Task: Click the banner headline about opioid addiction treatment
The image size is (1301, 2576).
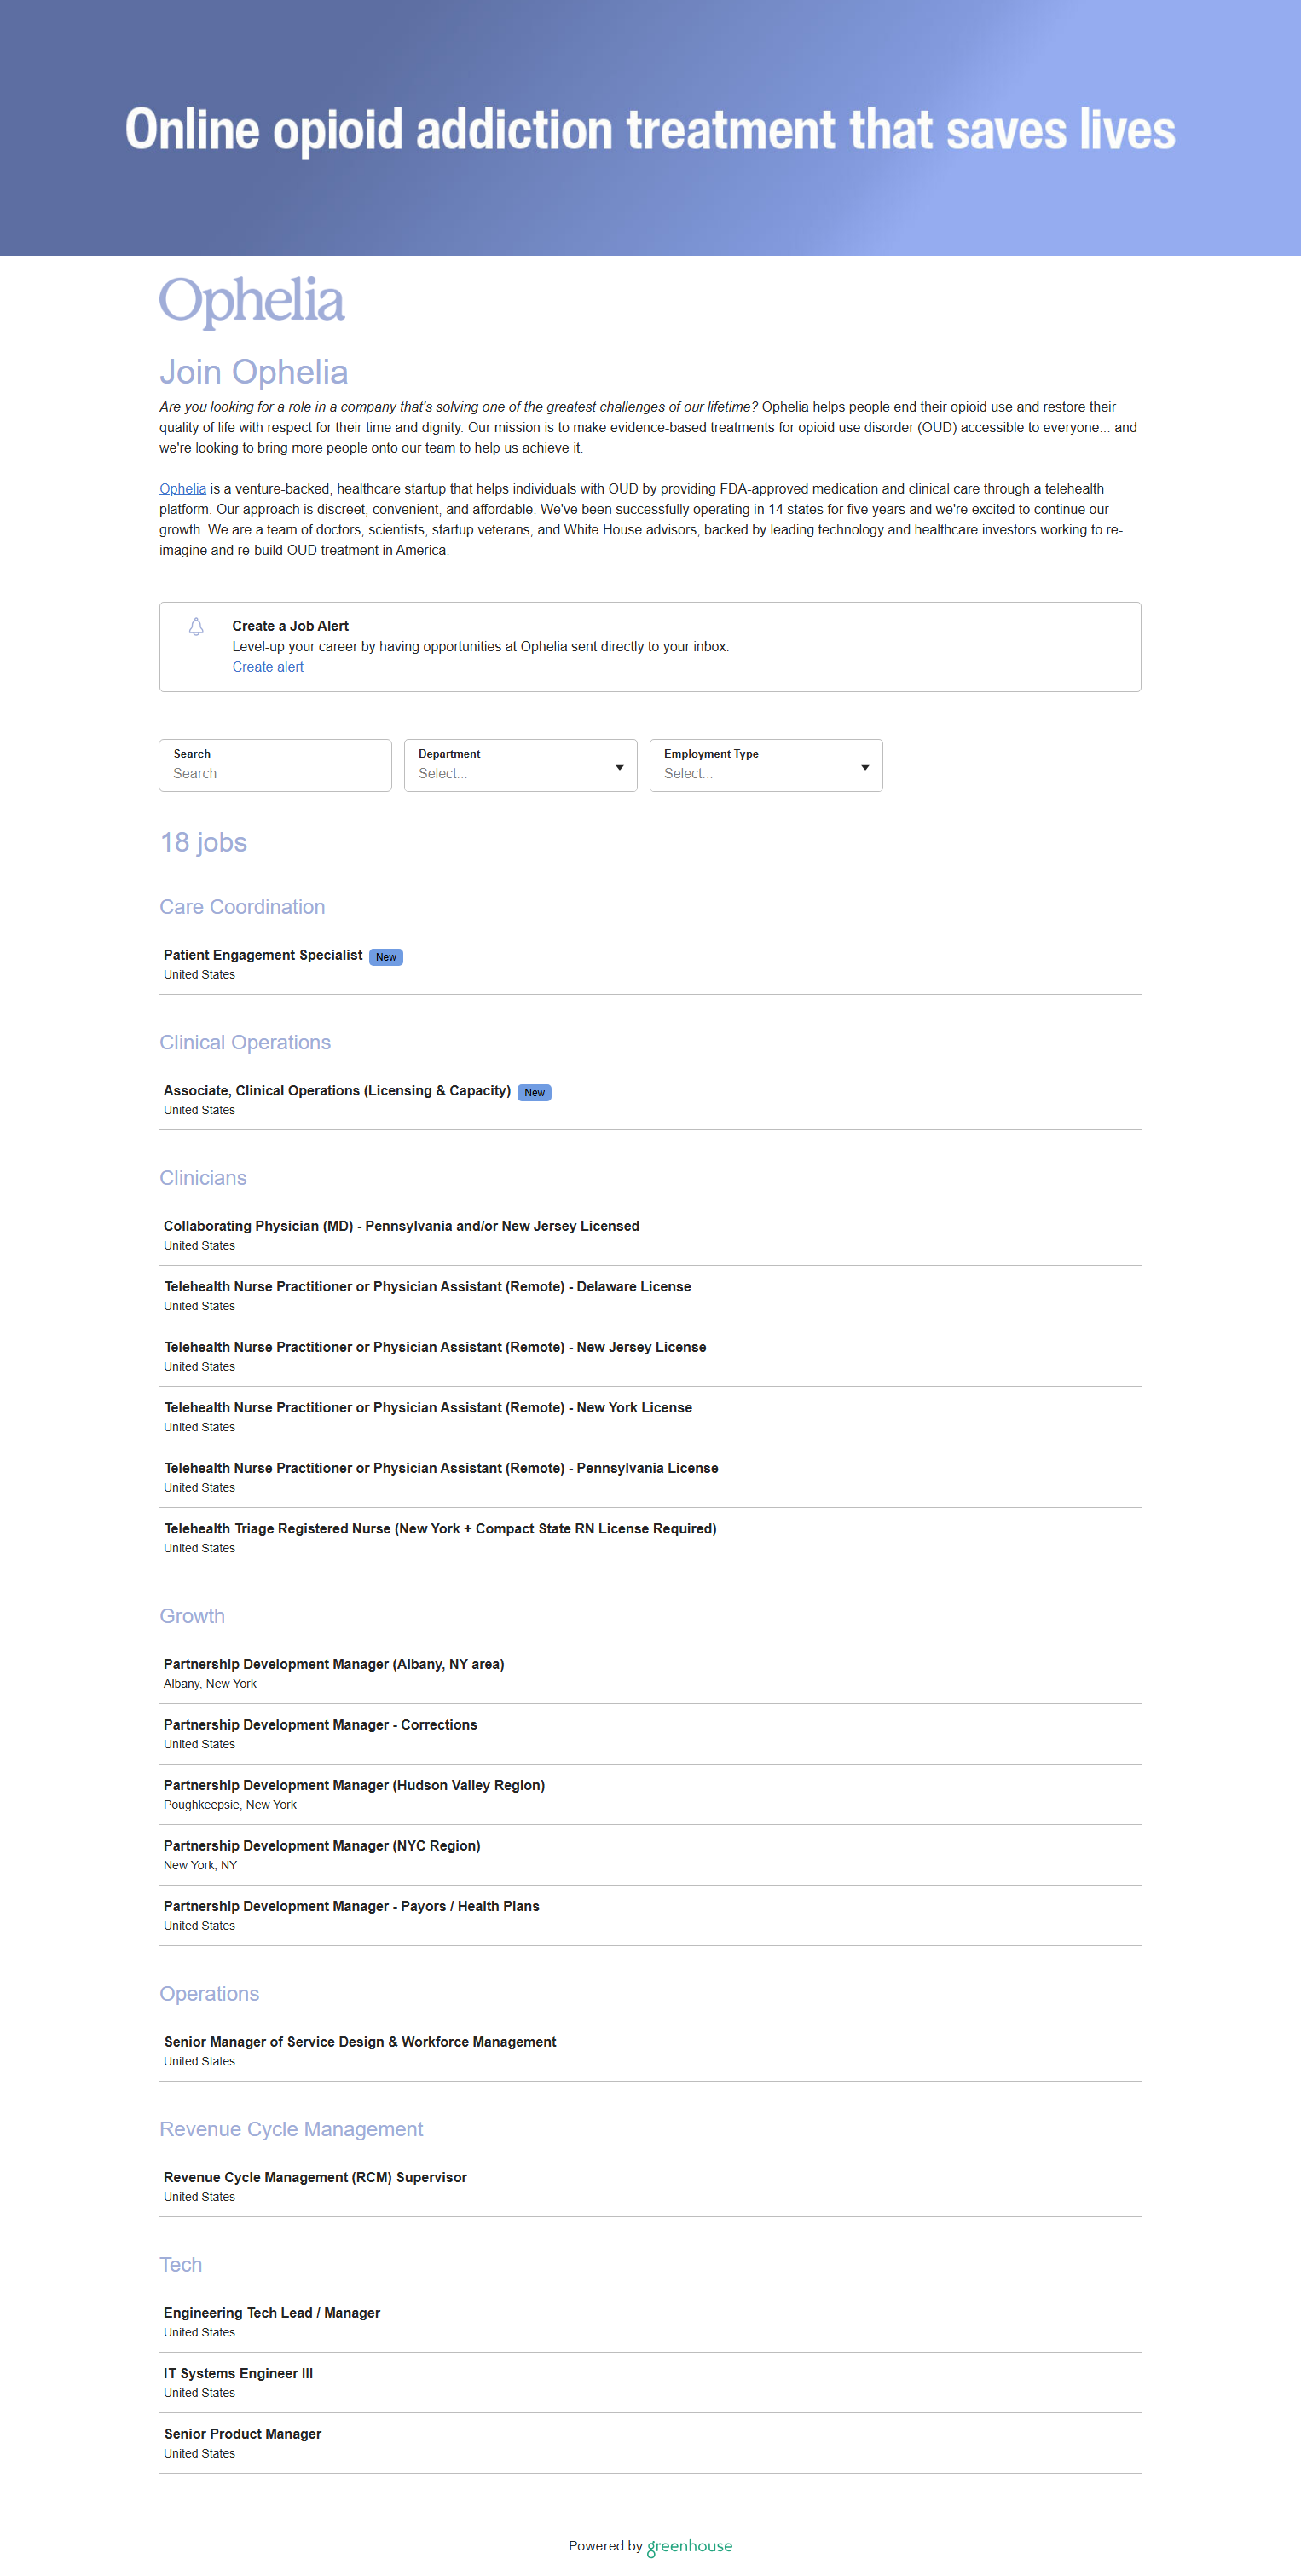Action: (x=650, y=130)
